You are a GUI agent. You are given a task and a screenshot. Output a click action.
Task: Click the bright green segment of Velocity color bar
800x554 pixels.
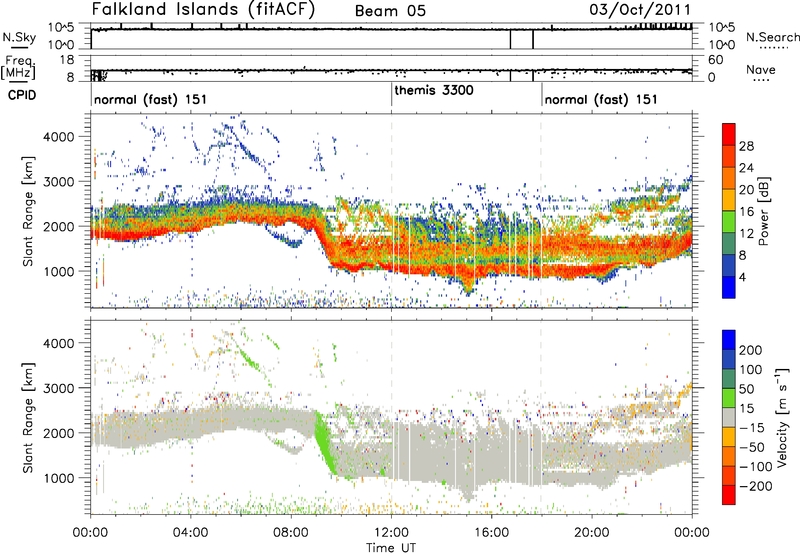tap(729, 398)
